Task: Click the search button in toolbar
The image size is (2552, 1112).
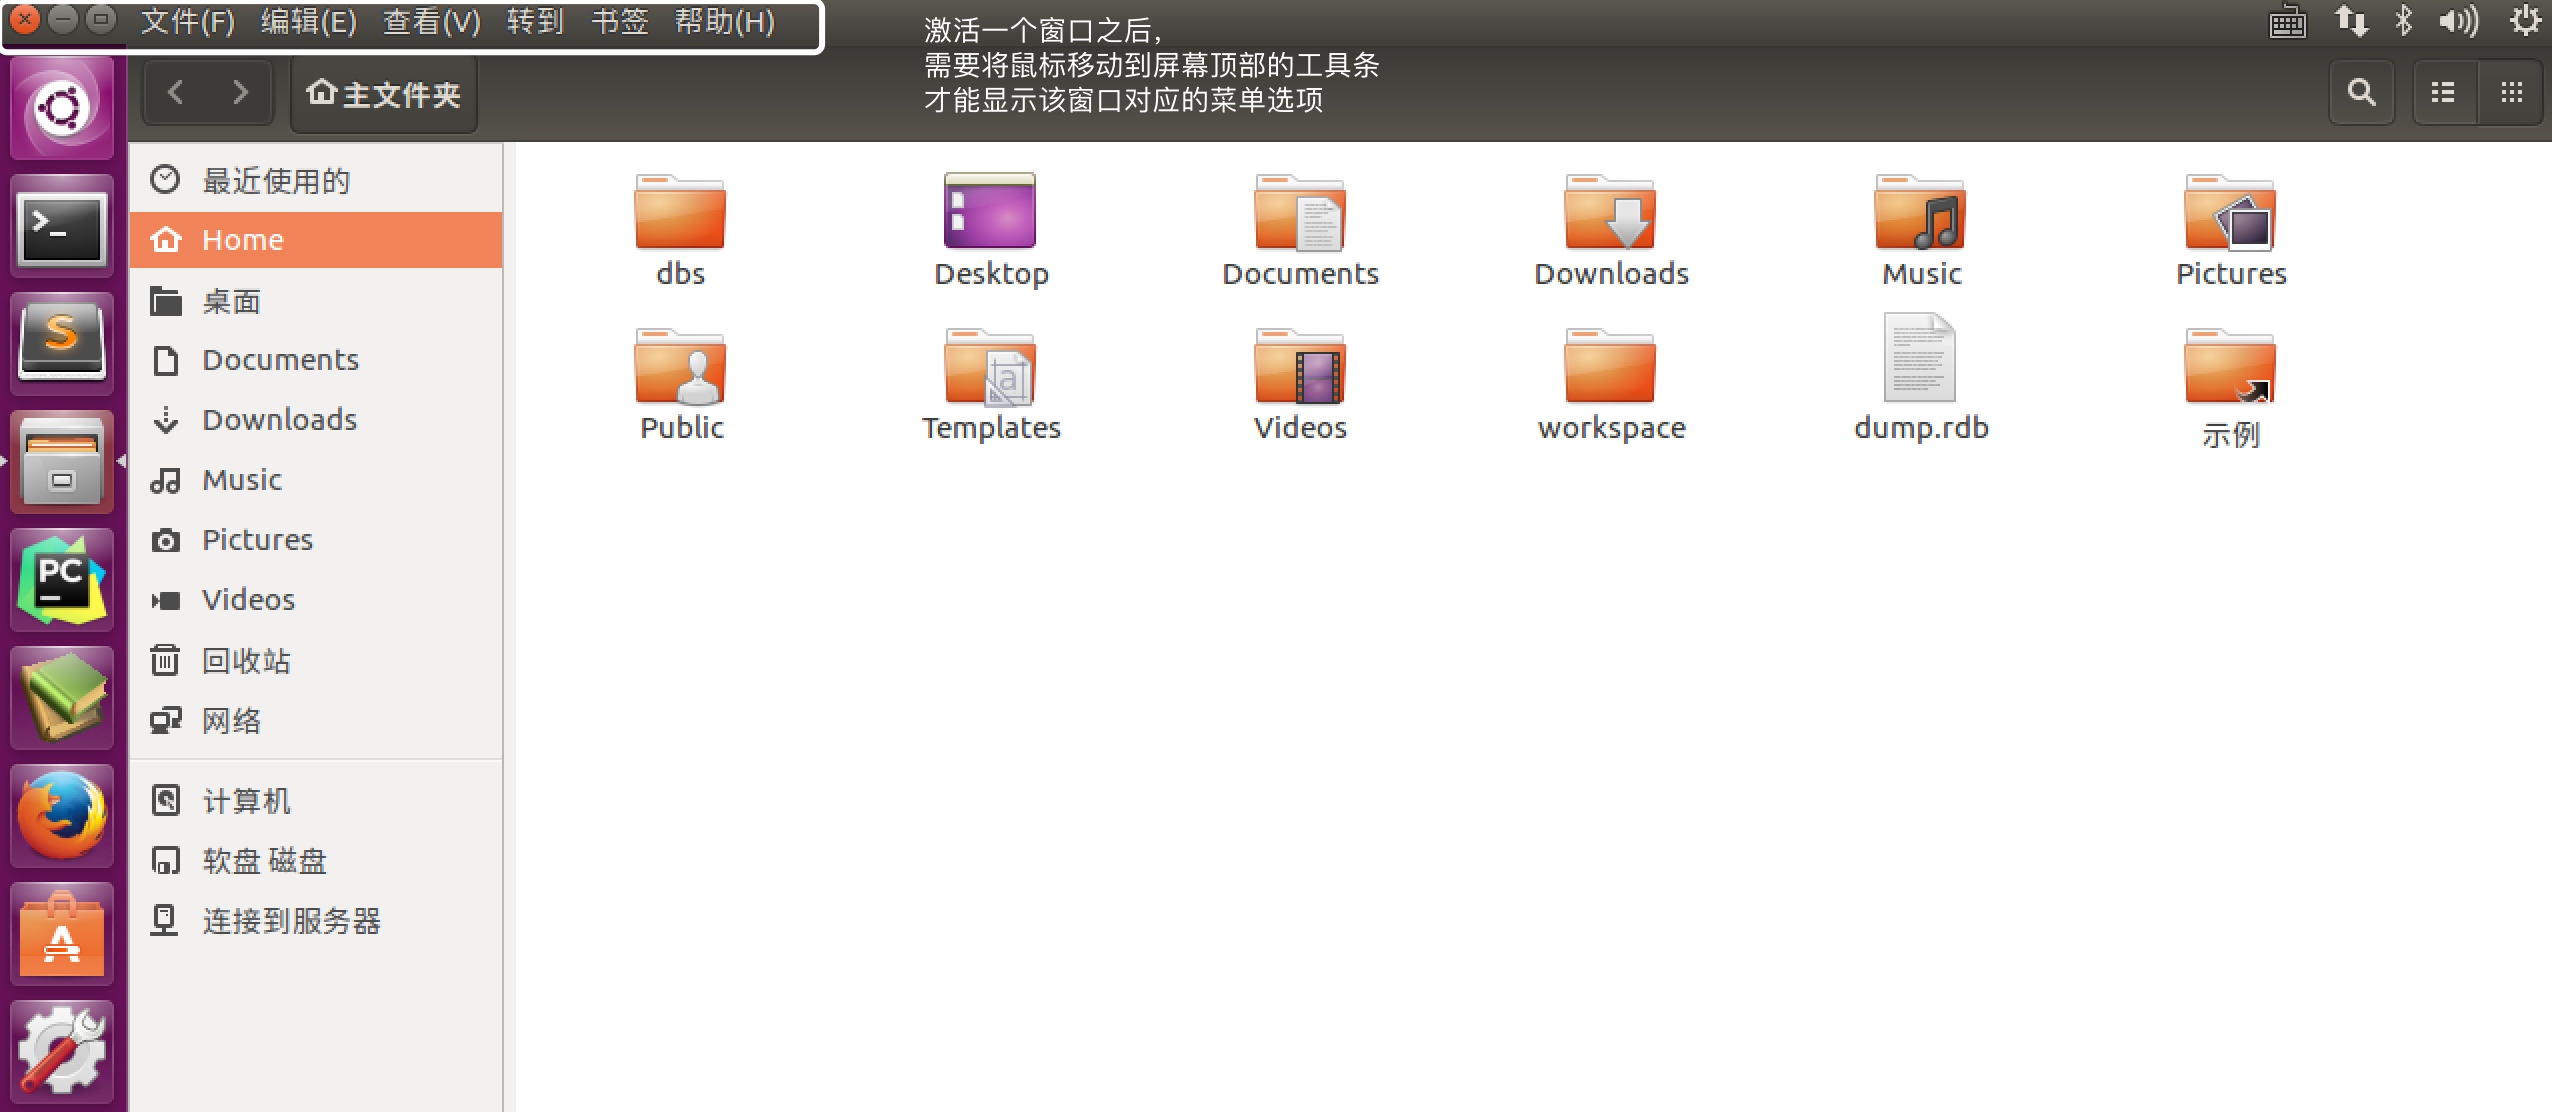Action: pyautogui.click(x=2360, y=93)
